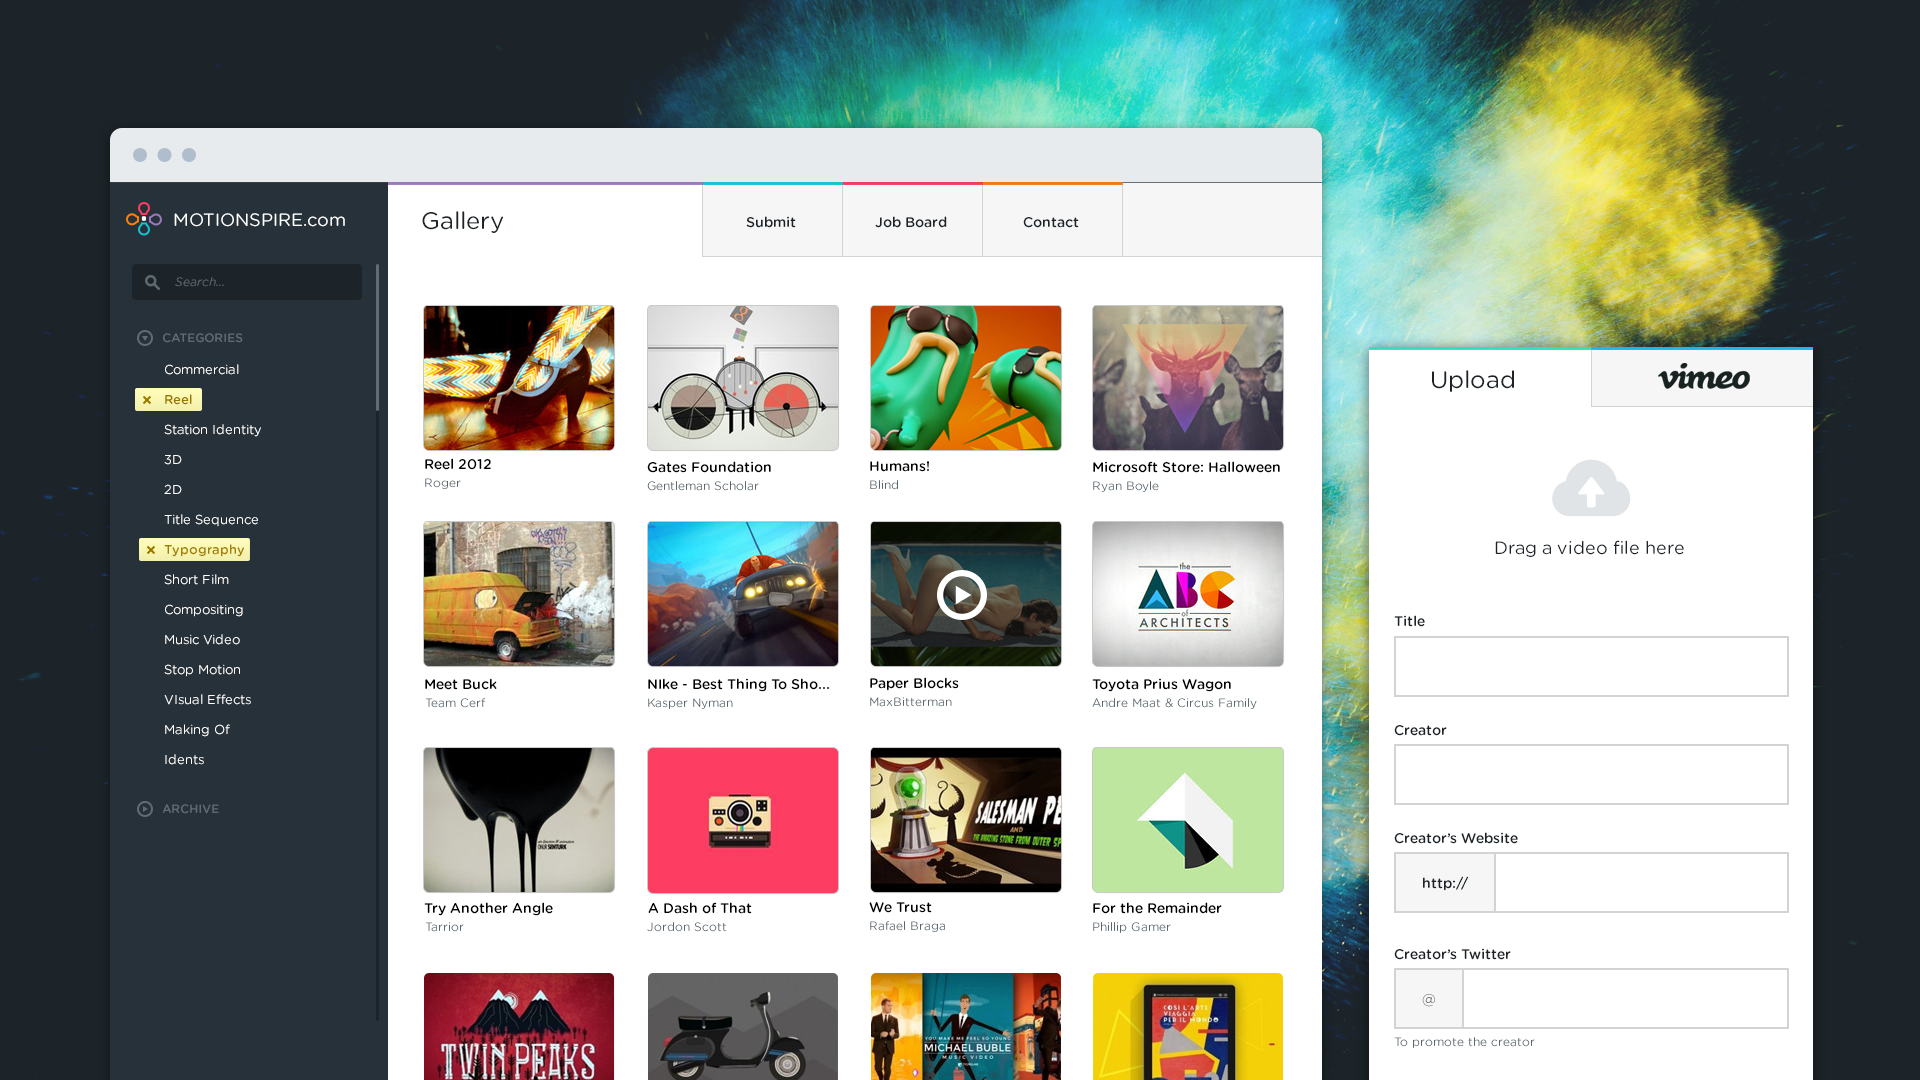Viewport: 1920px width, 1080px height.
Task: Click the Gentleman Scholar creator link
Action: click(702, 486)
